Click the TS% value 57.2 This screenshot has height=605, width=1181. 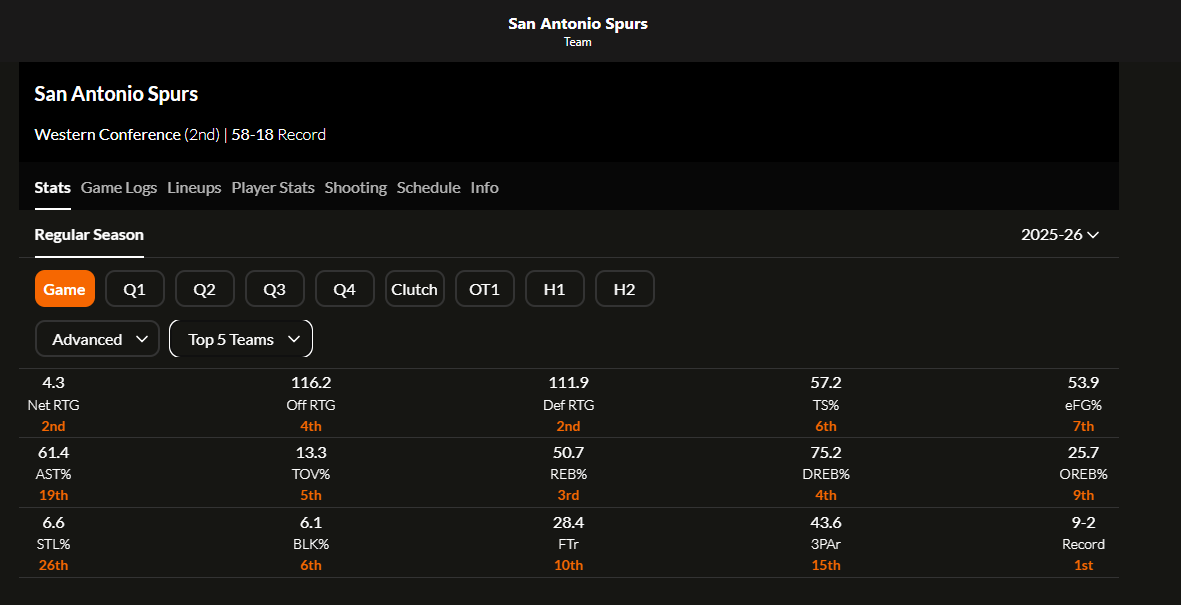[x=826, y=383]
